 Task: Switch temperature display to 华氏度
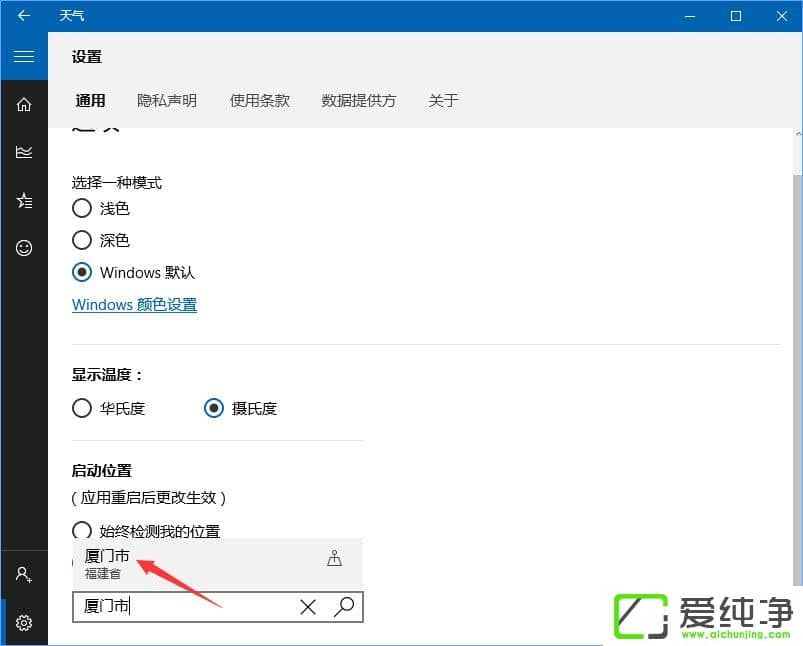pos(81,408)
